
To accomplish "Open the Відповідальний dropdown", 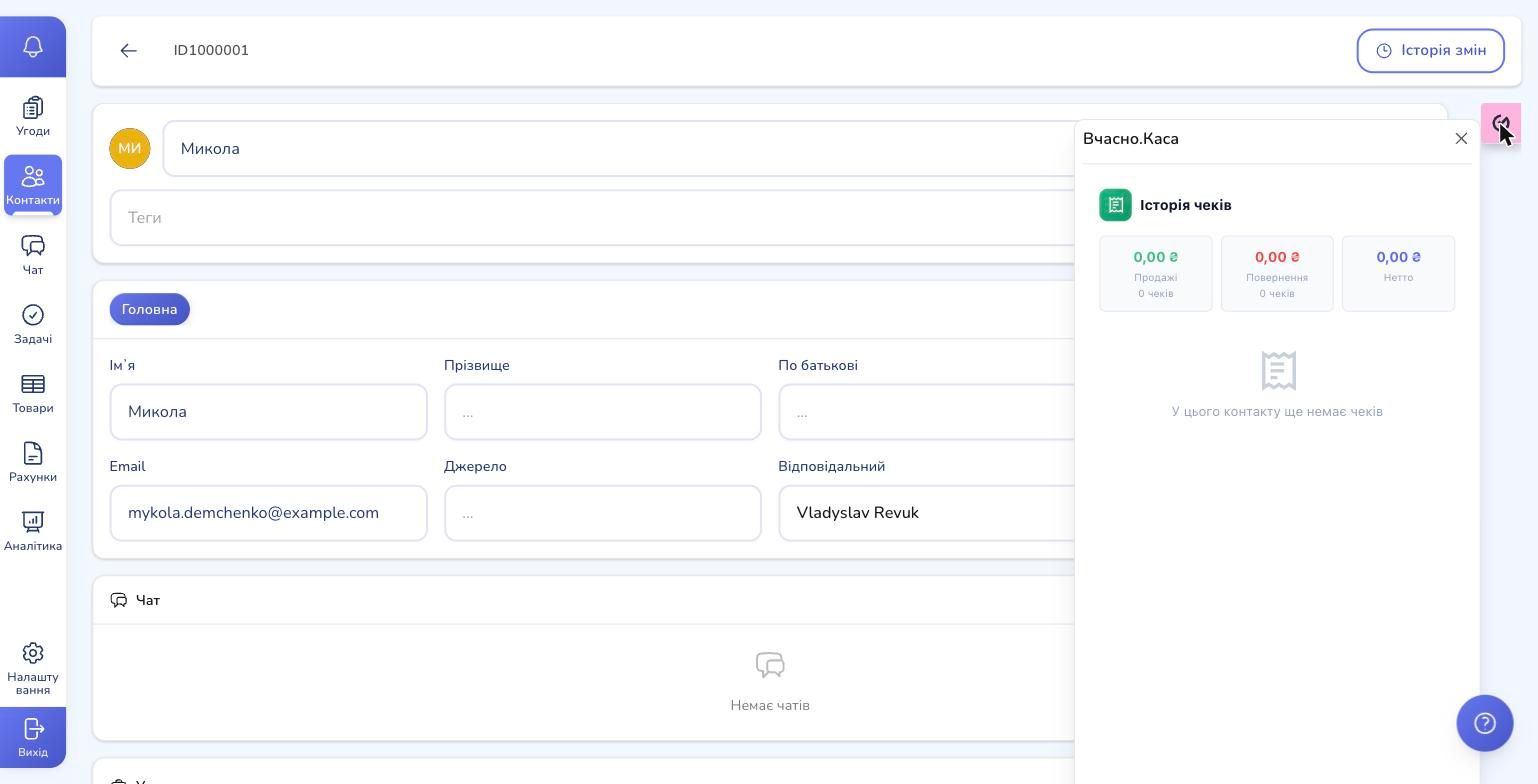I will (x=927, y=513).
